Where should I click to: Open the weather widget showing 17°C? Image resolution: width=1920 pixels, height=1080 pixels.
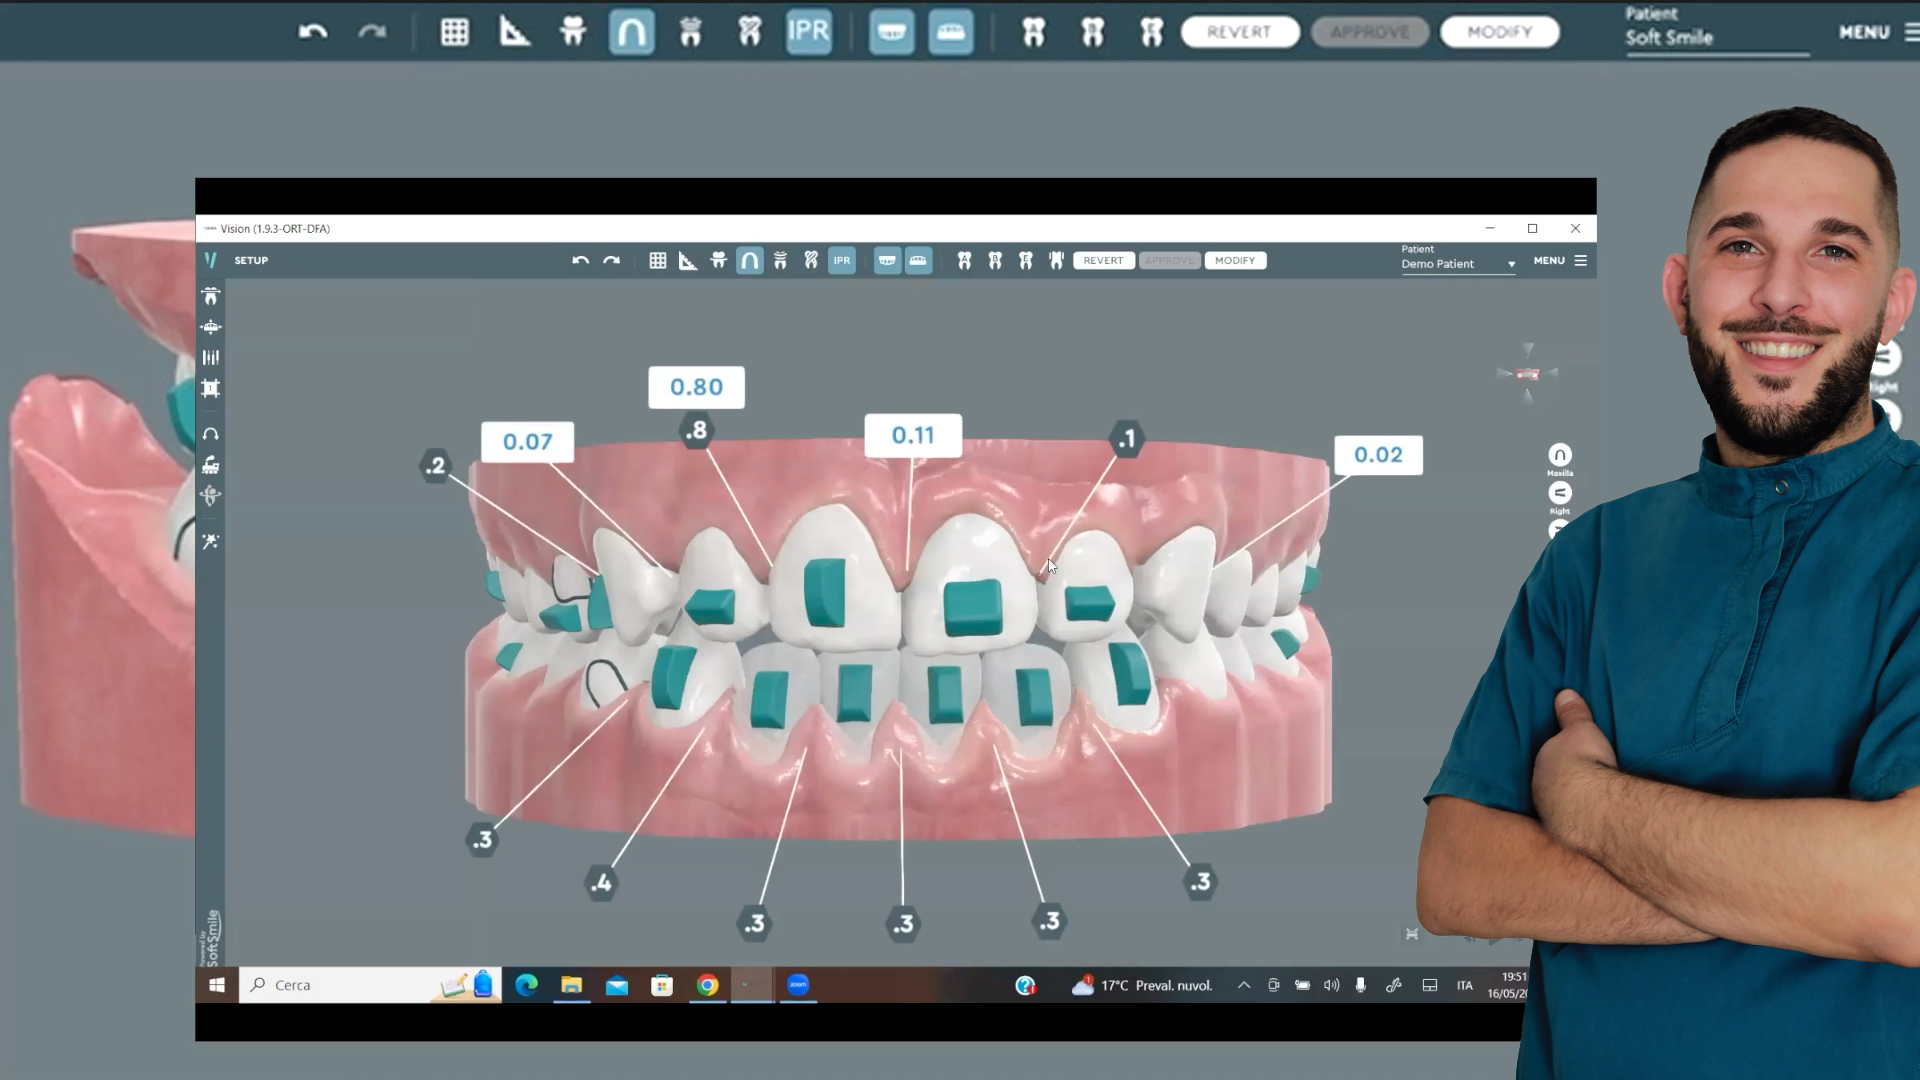[1141, 985]
